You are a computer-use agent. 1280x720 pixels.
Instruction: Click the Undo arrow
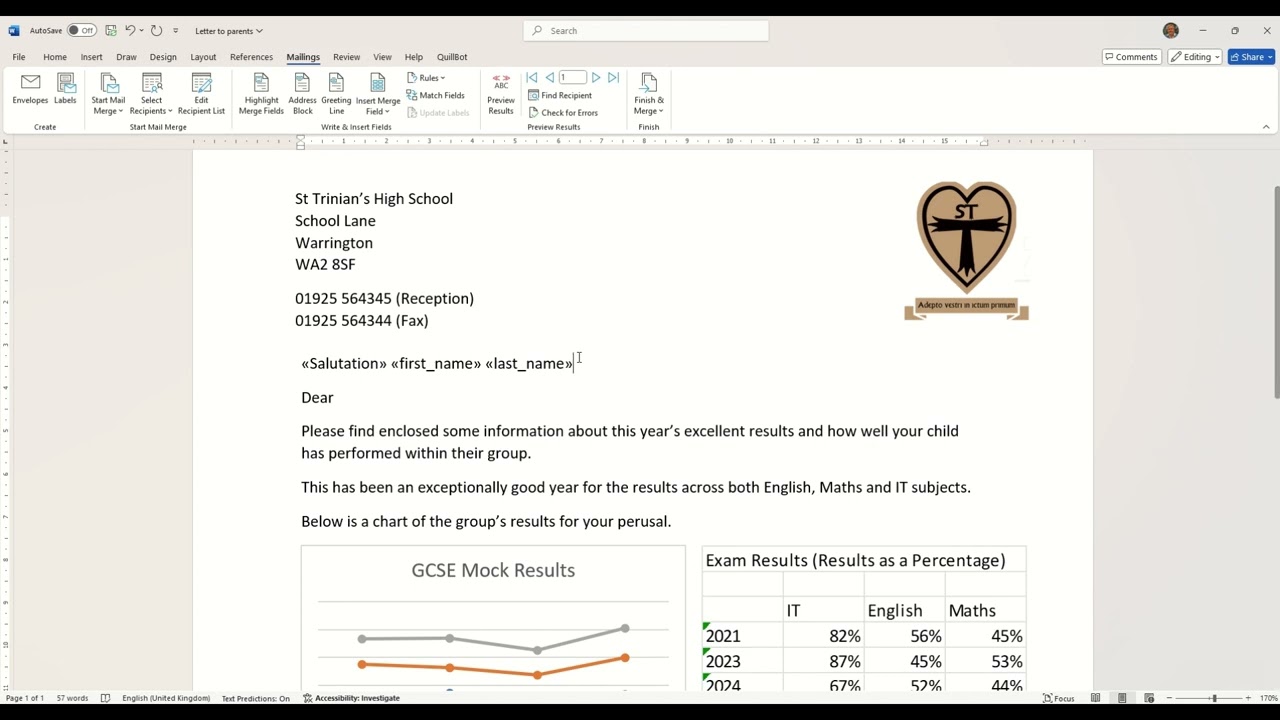[x=130, y=31]
